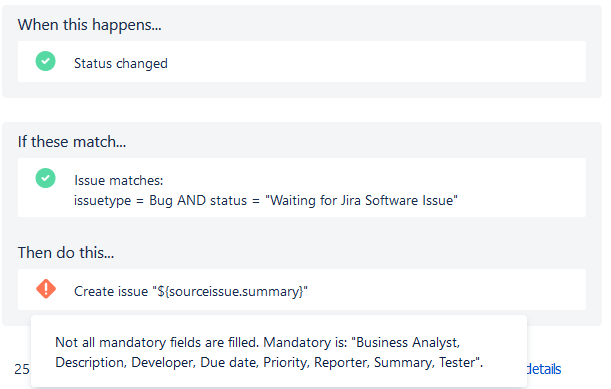Click the tooltip line starting 'Not all mandatory'
This screenshot has height=389, width=611.
[258, 342]
